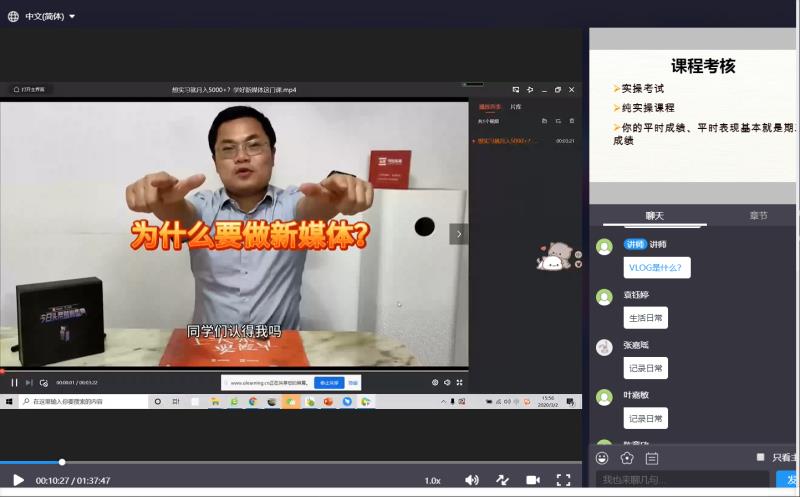Select the orange playlist video entry
Image resolution: width=800 pixels, height=497 pixels.
[524, 141]
